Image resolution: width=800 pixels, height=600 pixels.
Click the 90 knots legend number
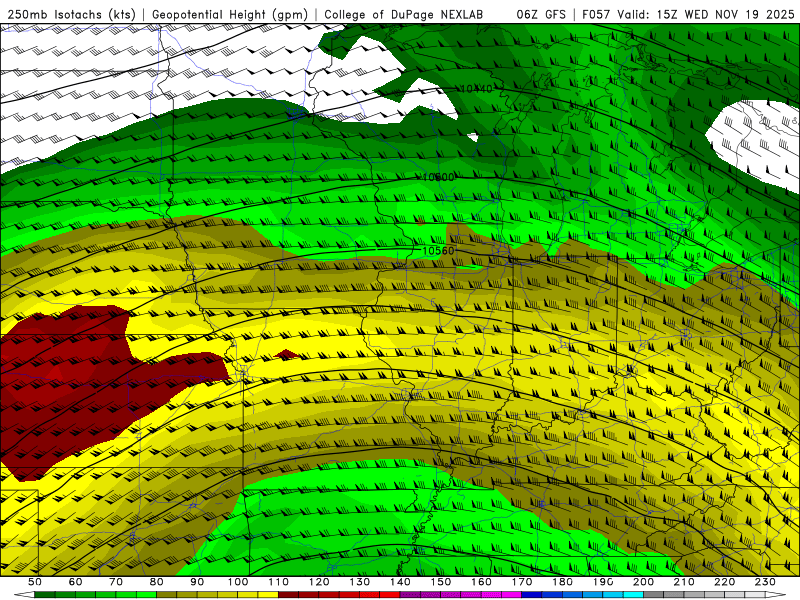click(197, 582)
